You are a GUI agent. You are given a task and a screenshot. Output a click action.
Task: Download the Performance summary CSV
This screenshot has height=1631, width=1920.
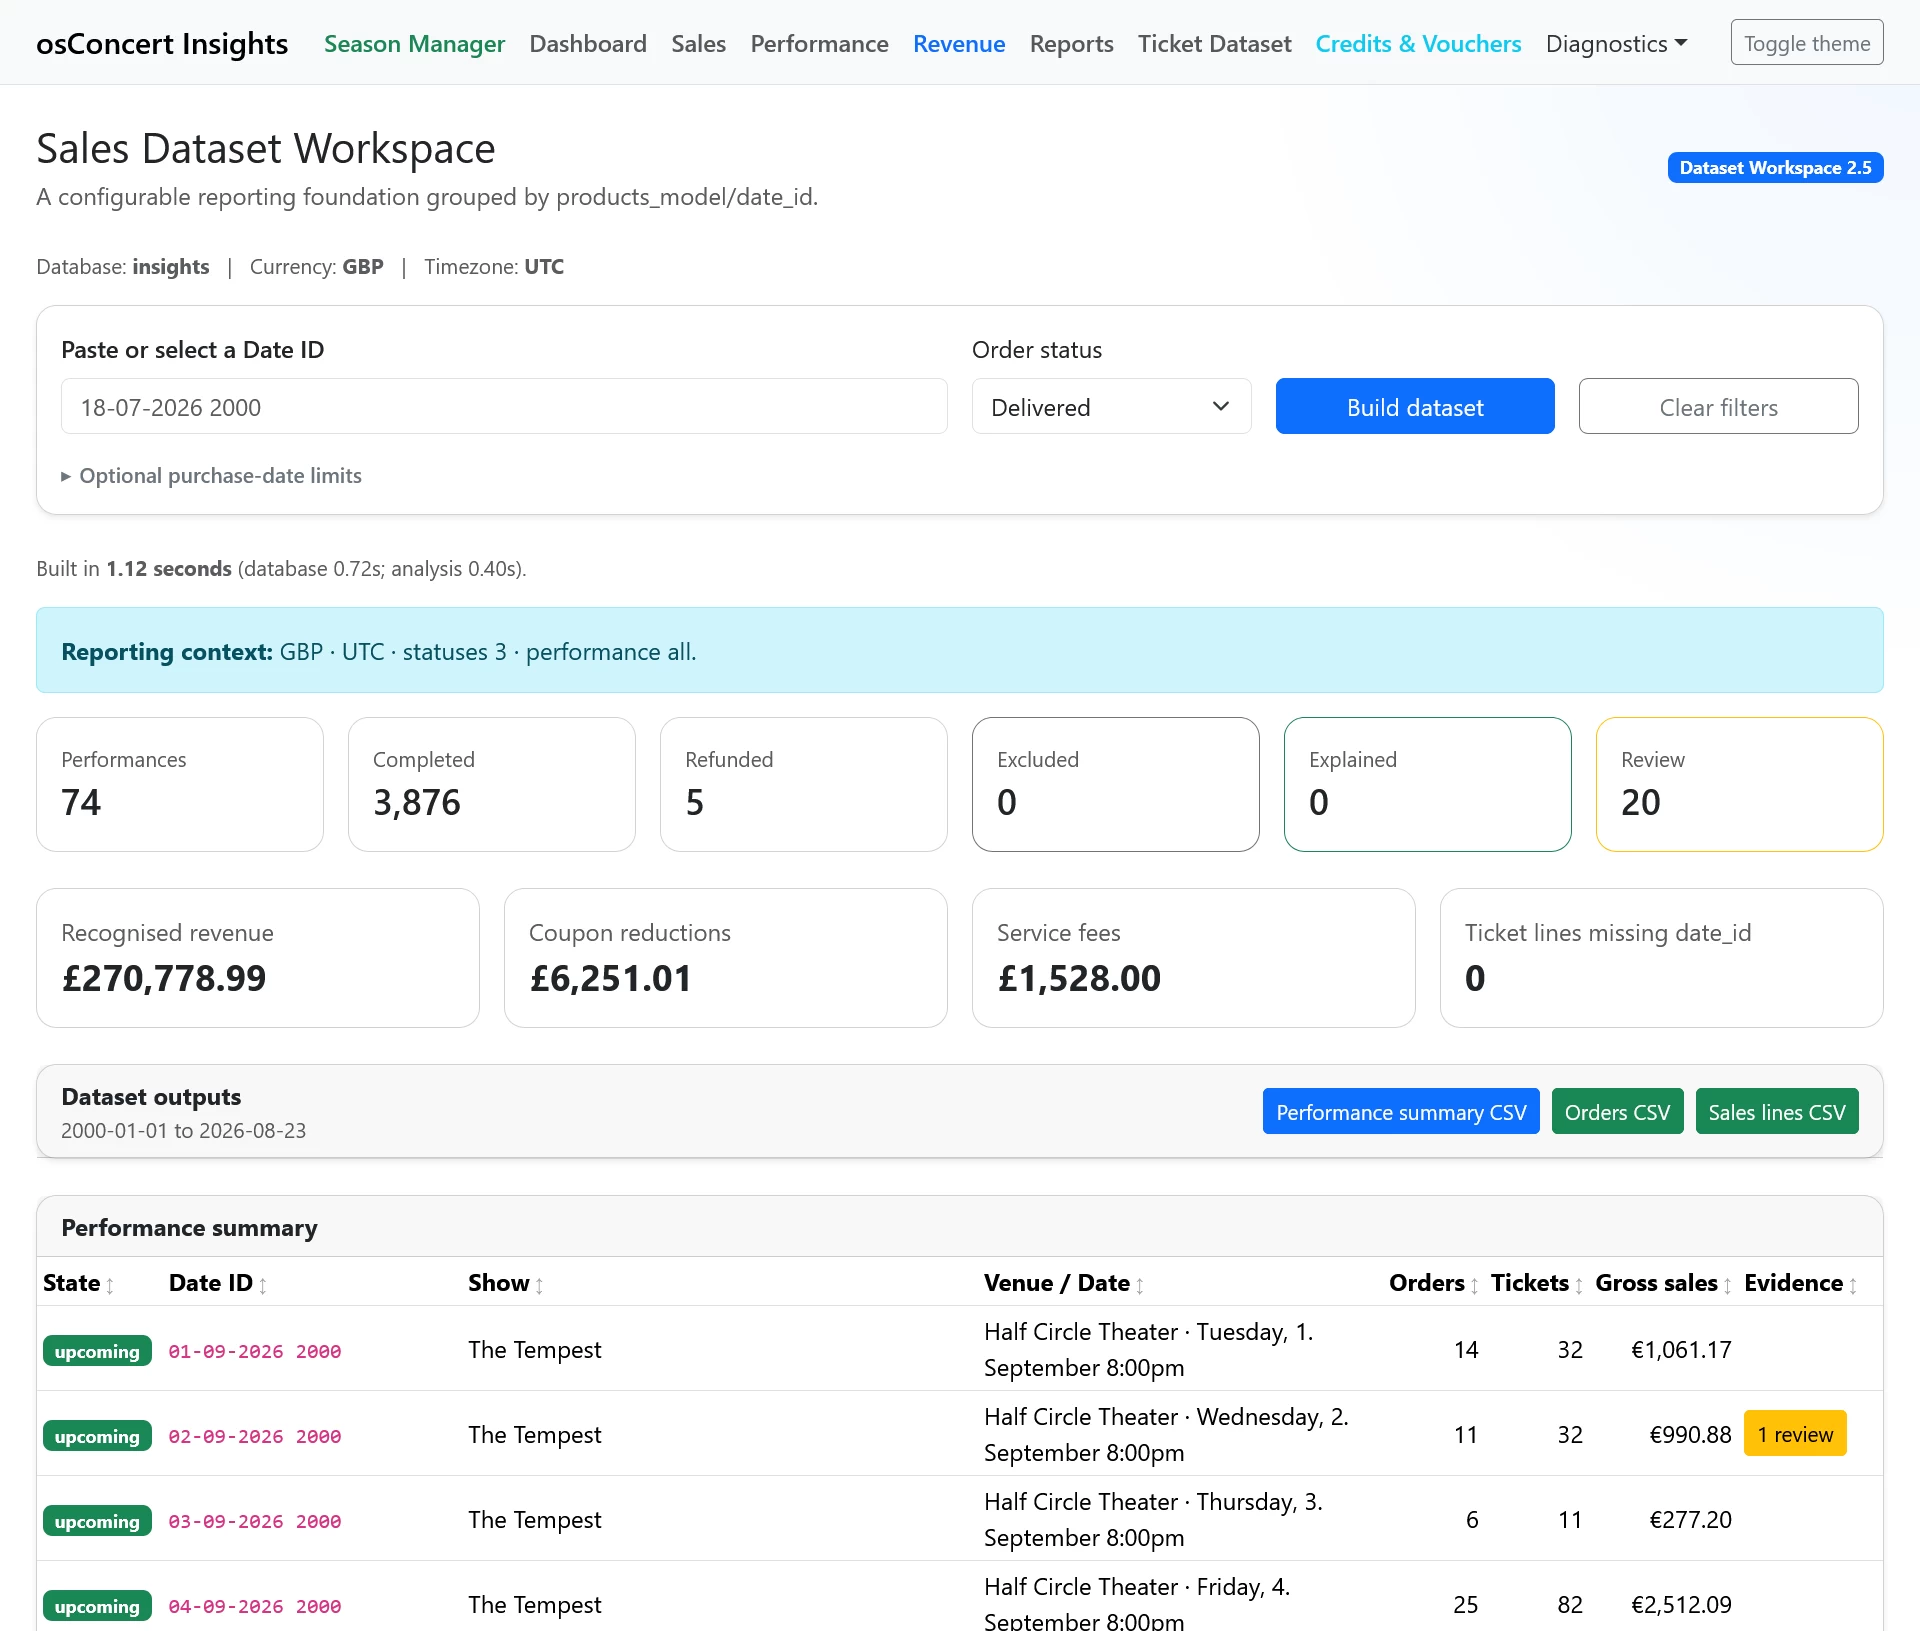(1401, 1112)
